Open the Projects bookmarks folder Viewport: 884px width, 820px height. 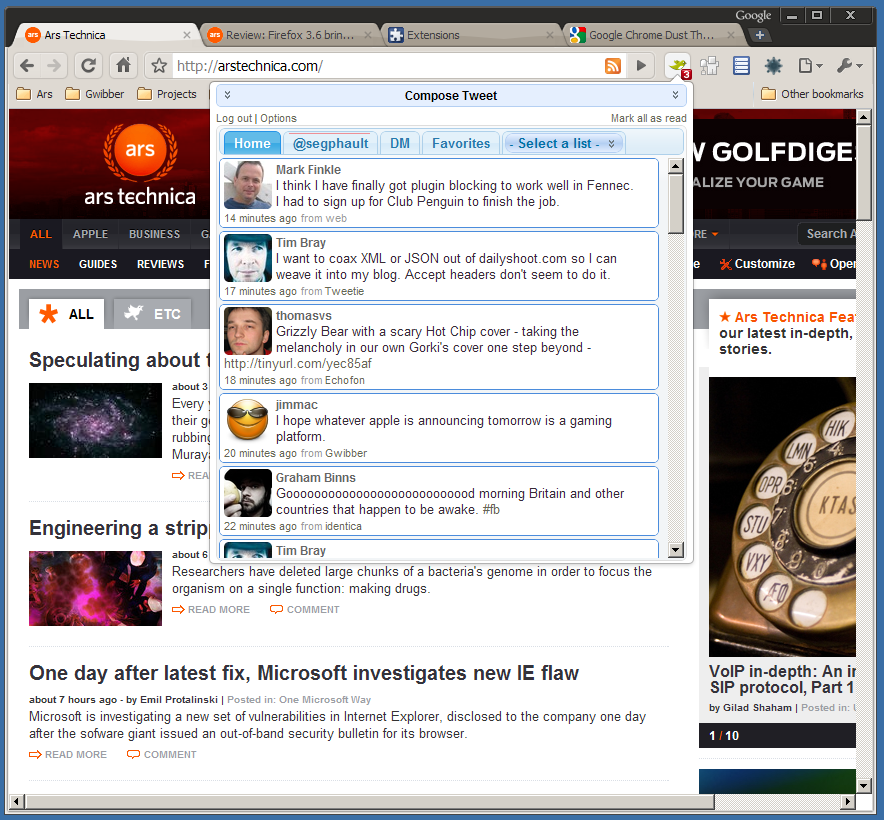click(x=167, y=94)
